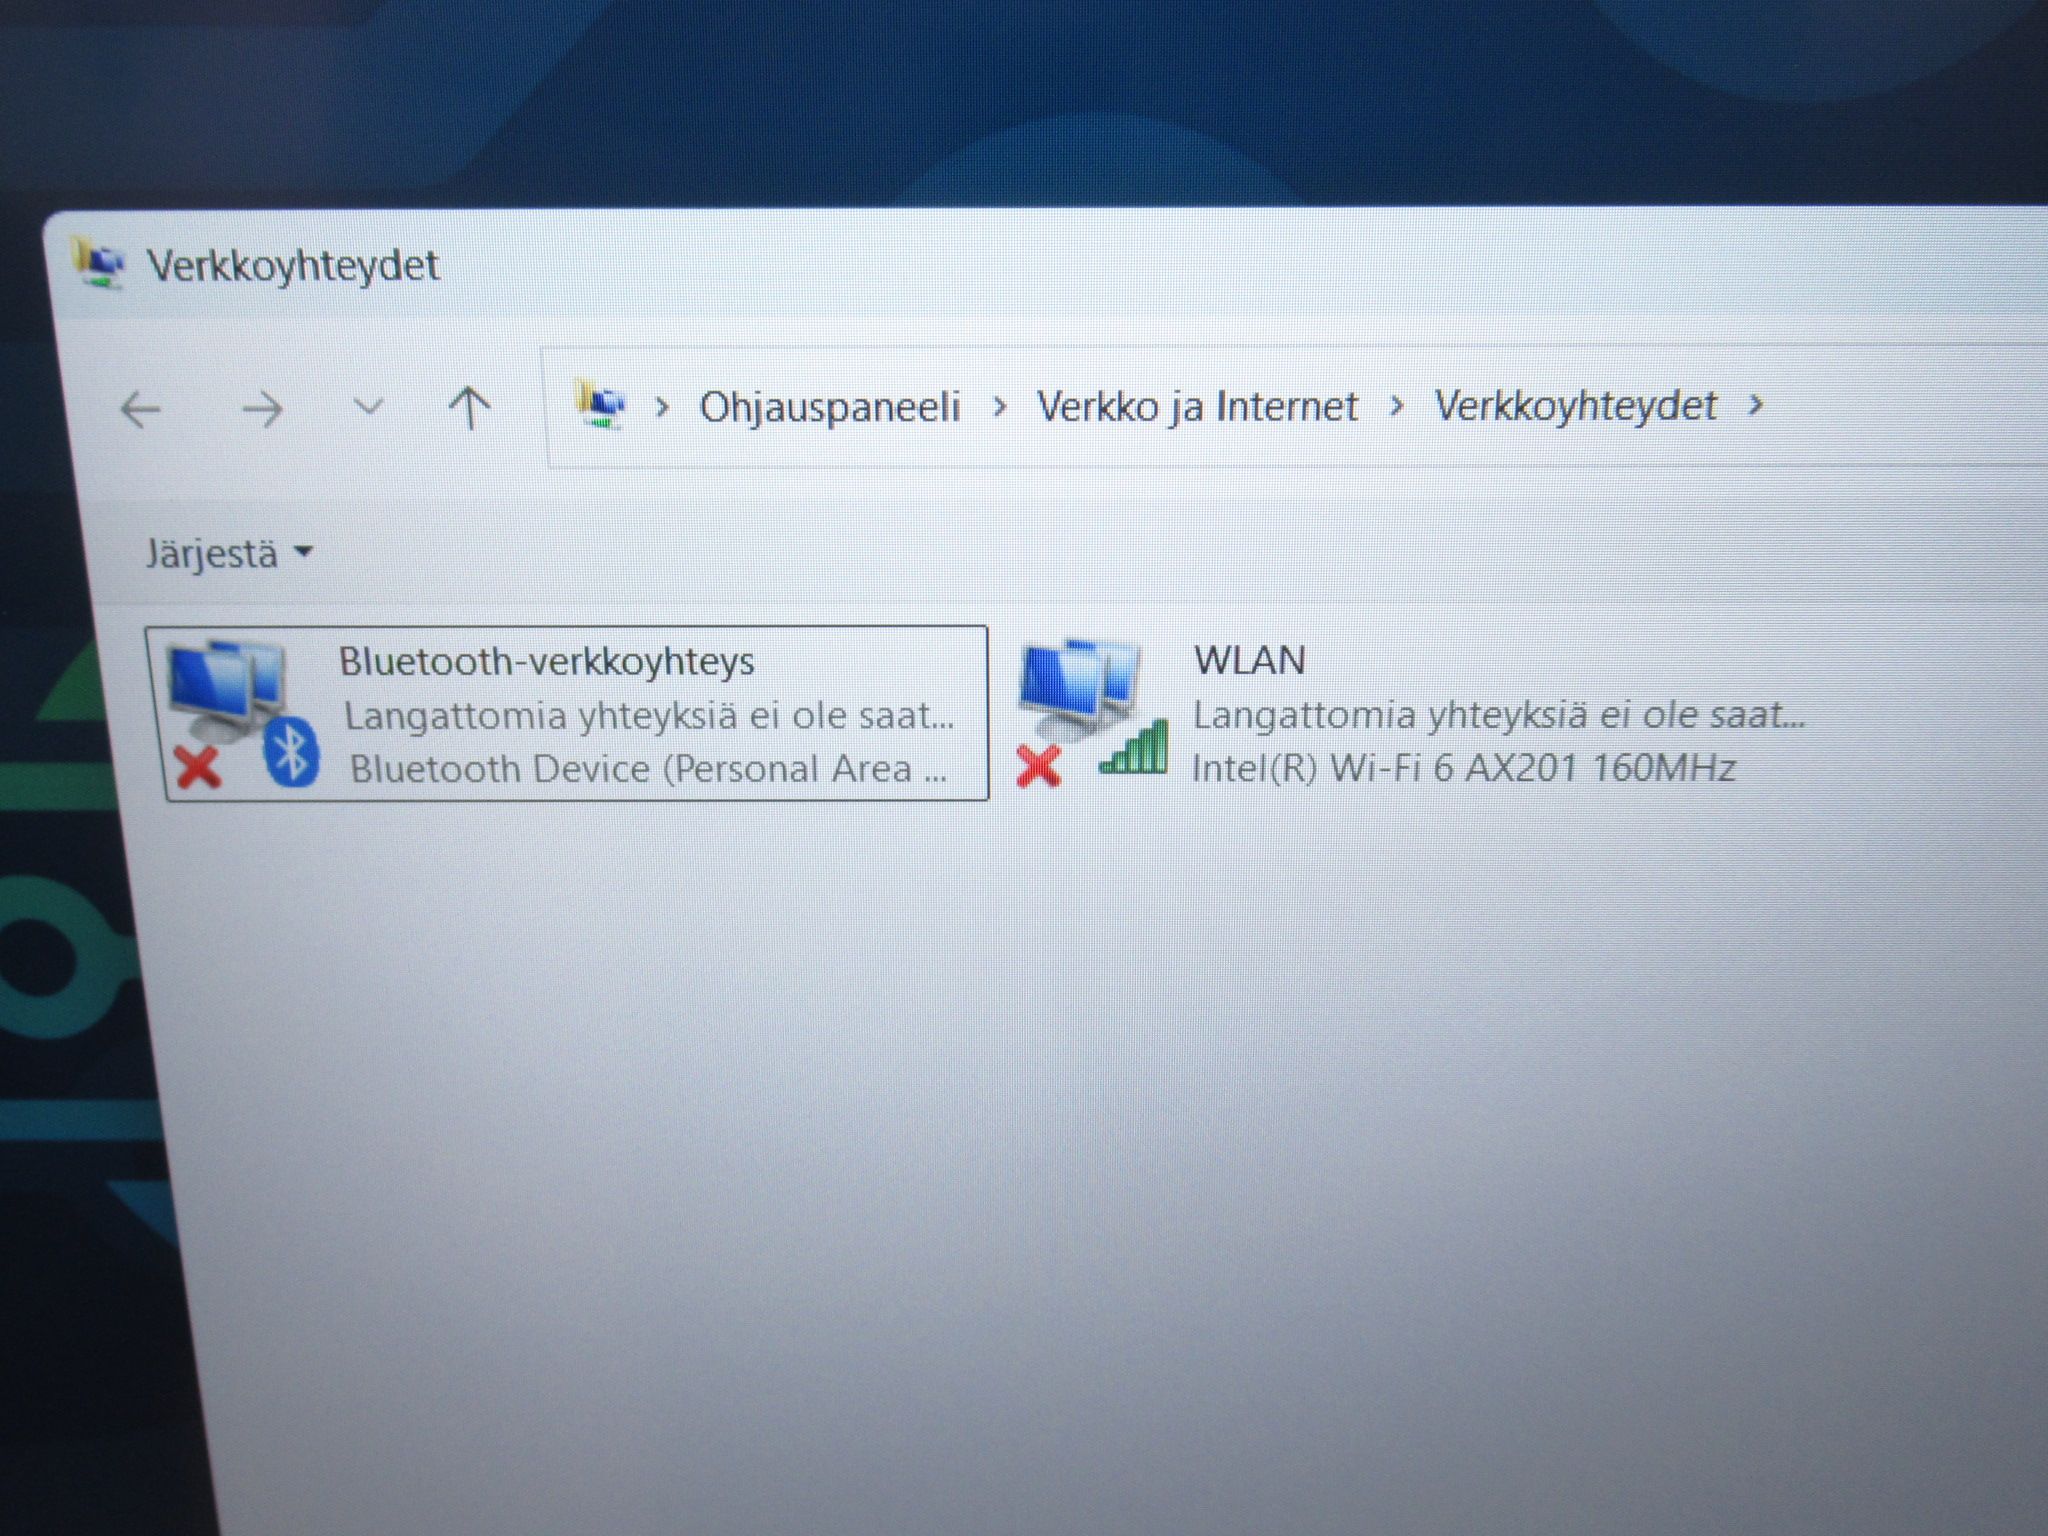This screenshot has width=2048, height=1536.
Task: Select the Bluetooth-verkkoyhteys adapter icon
Action: pyautogui.click(x=243, y=714)
